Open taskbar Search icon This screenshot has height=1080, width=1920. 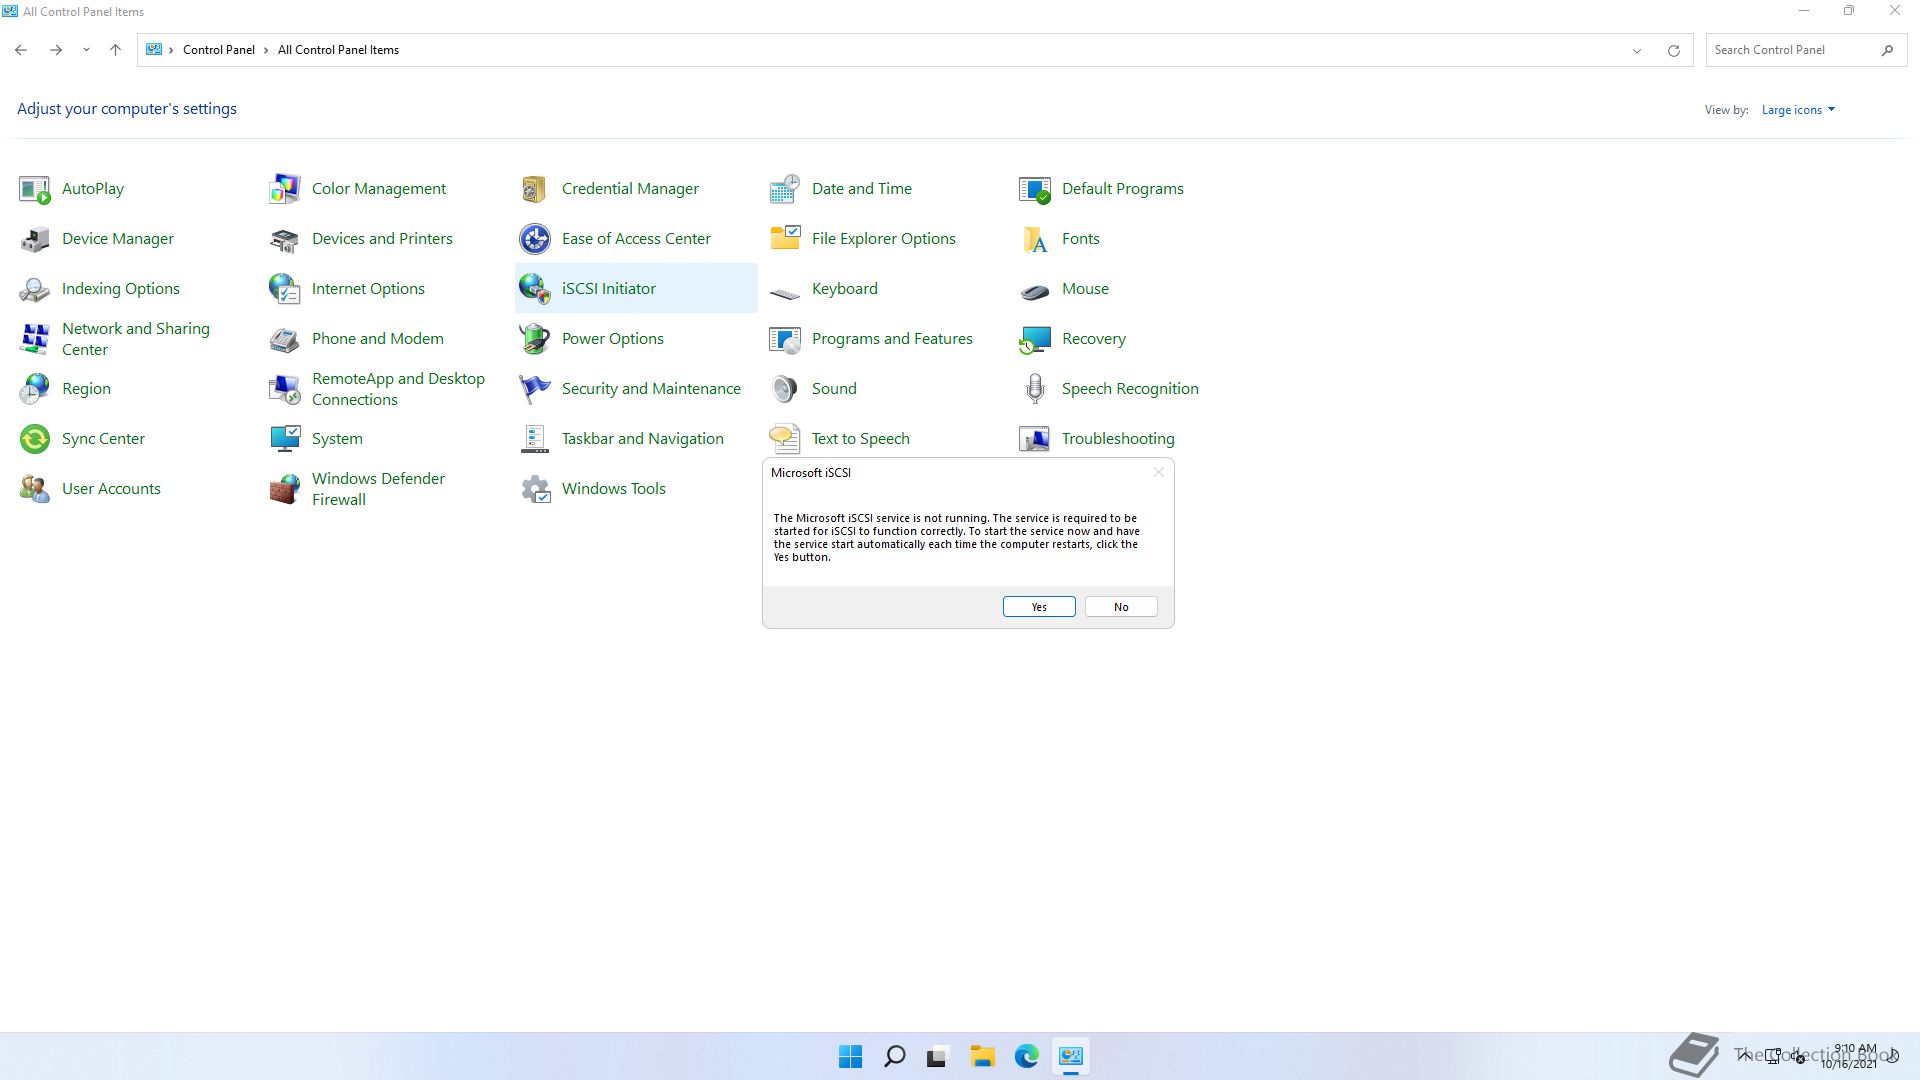click(x=895, y=1057)
